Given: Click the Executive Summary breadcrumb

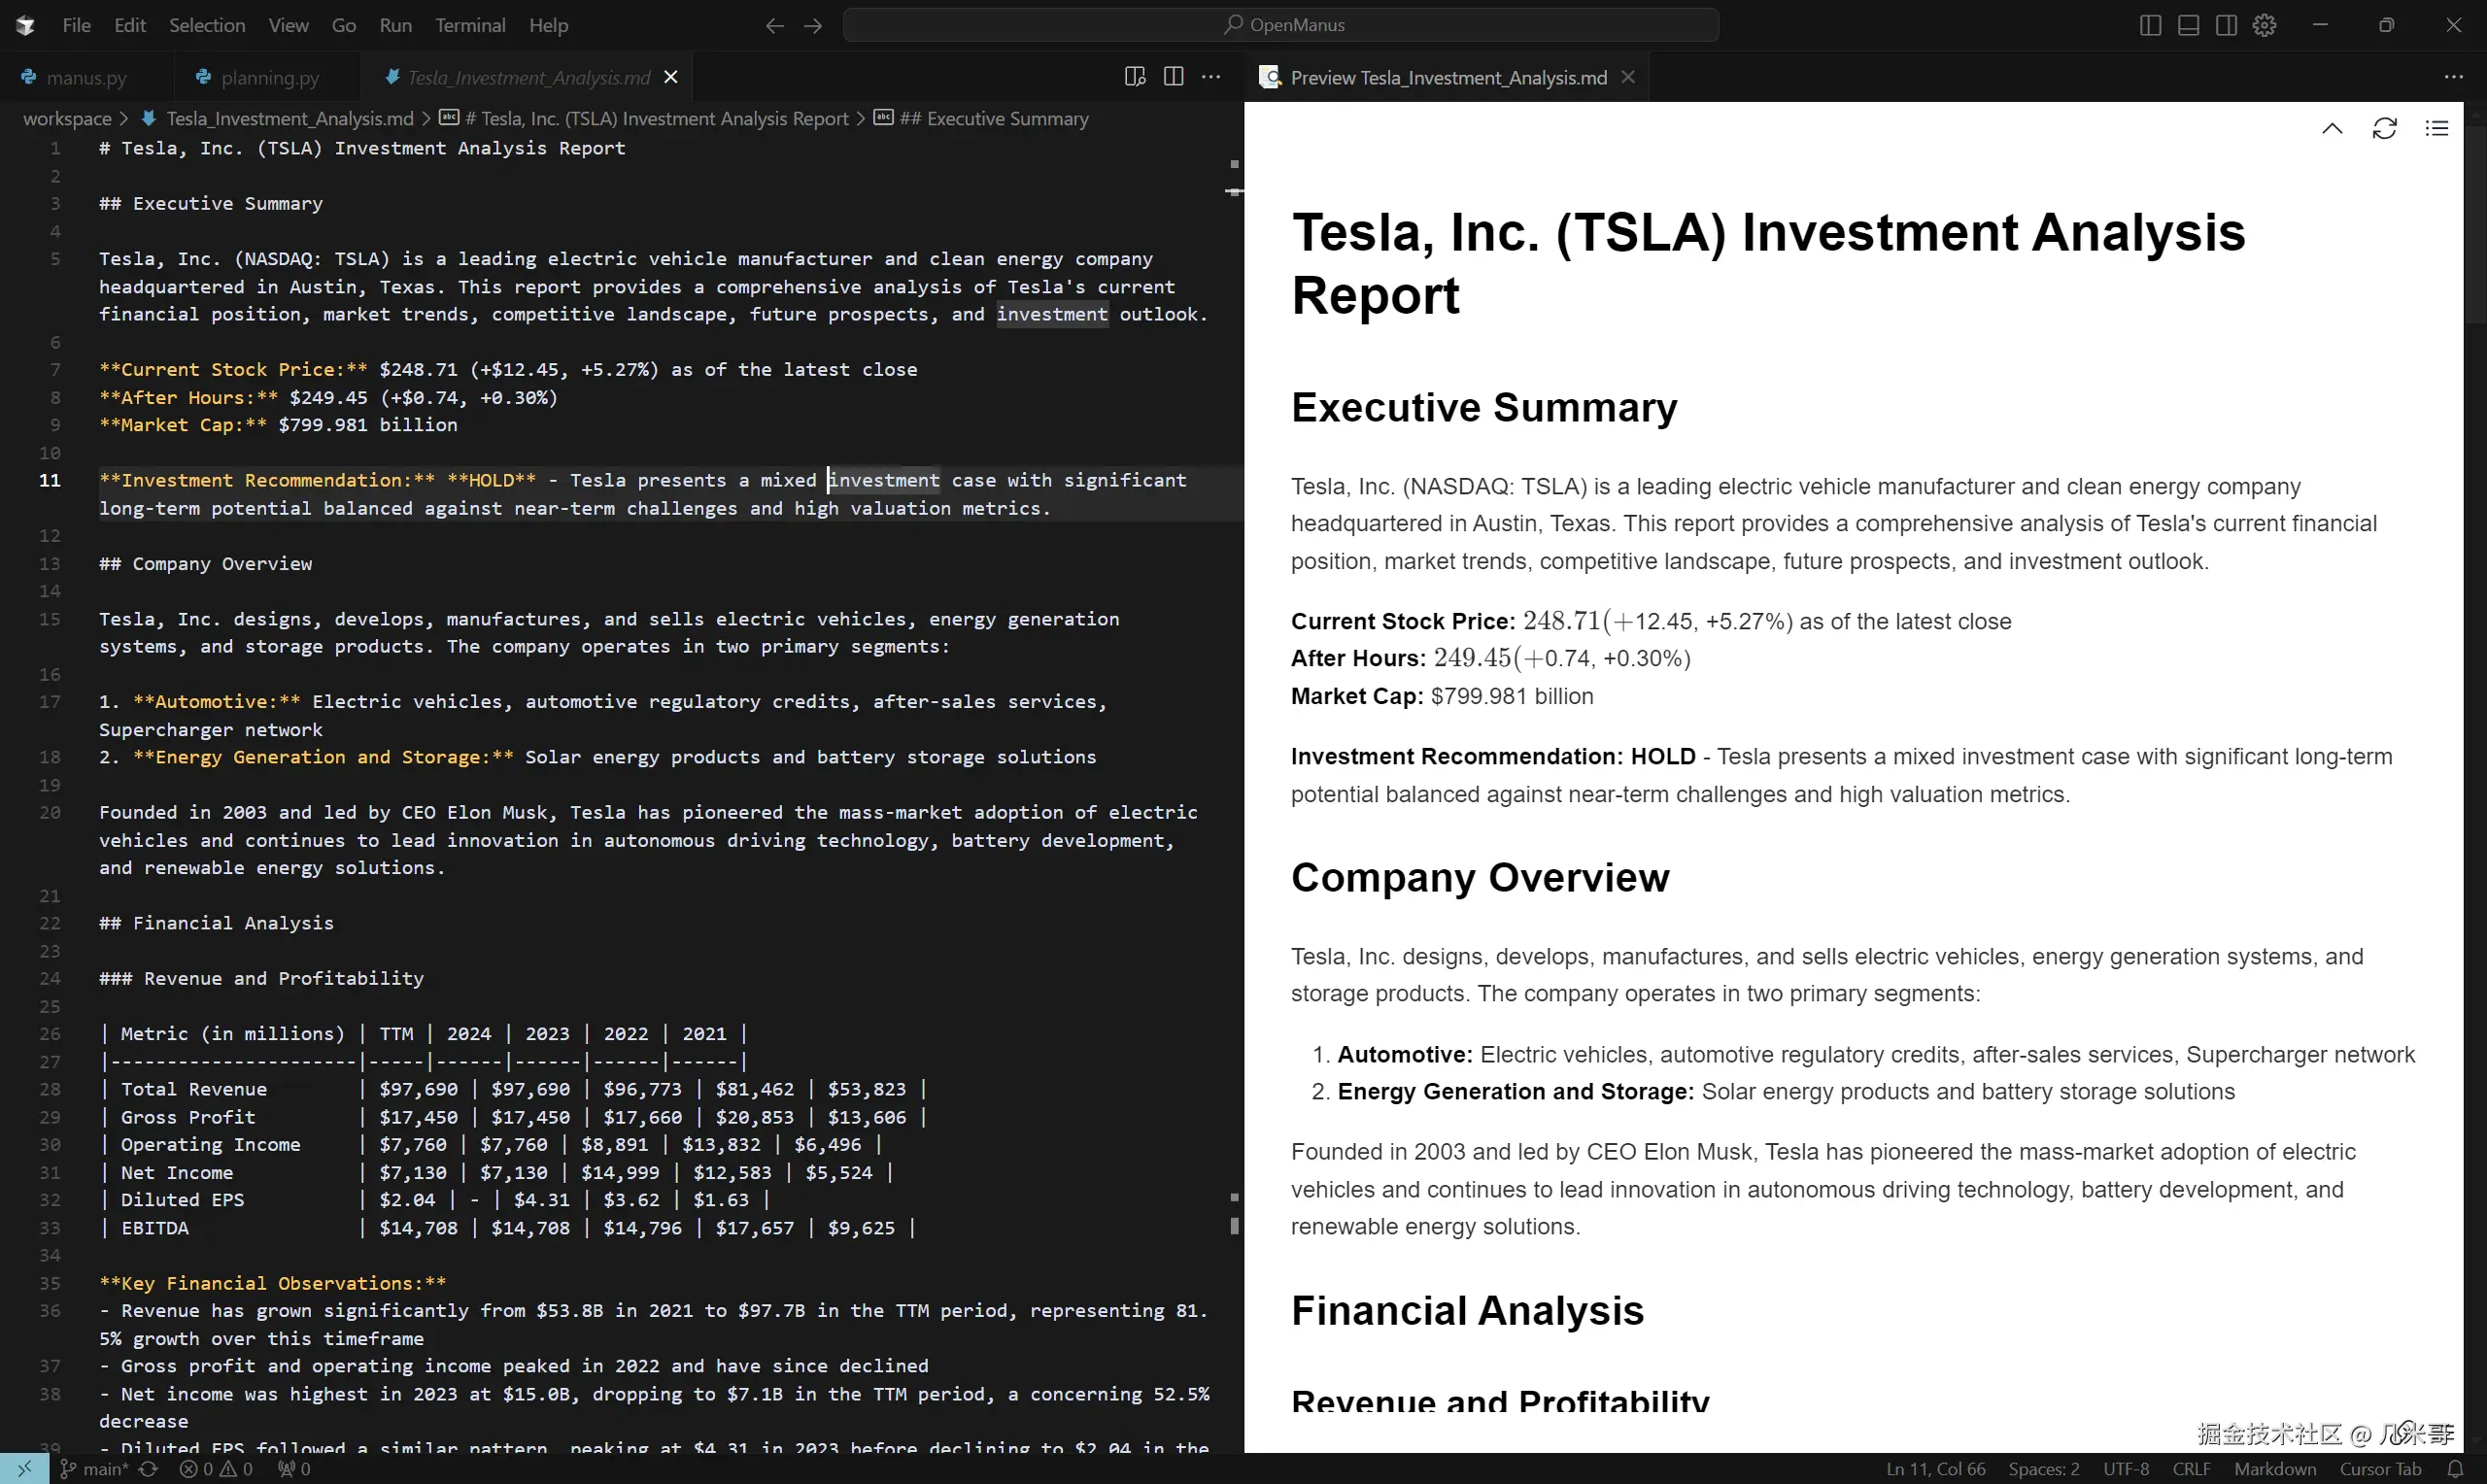Looking at the screenshot, I should 994,118.
